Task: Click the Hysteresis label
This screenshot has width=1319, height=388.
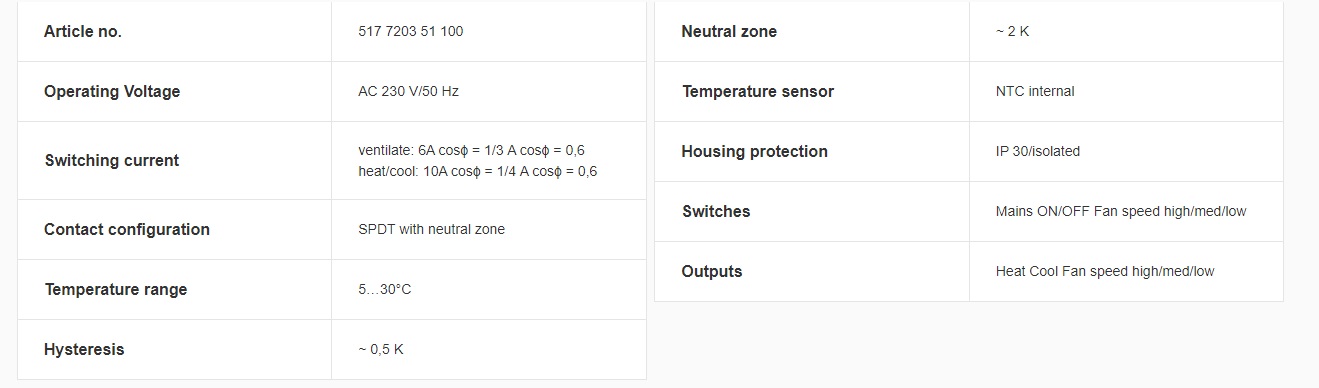Action: (x=84, y=349)
